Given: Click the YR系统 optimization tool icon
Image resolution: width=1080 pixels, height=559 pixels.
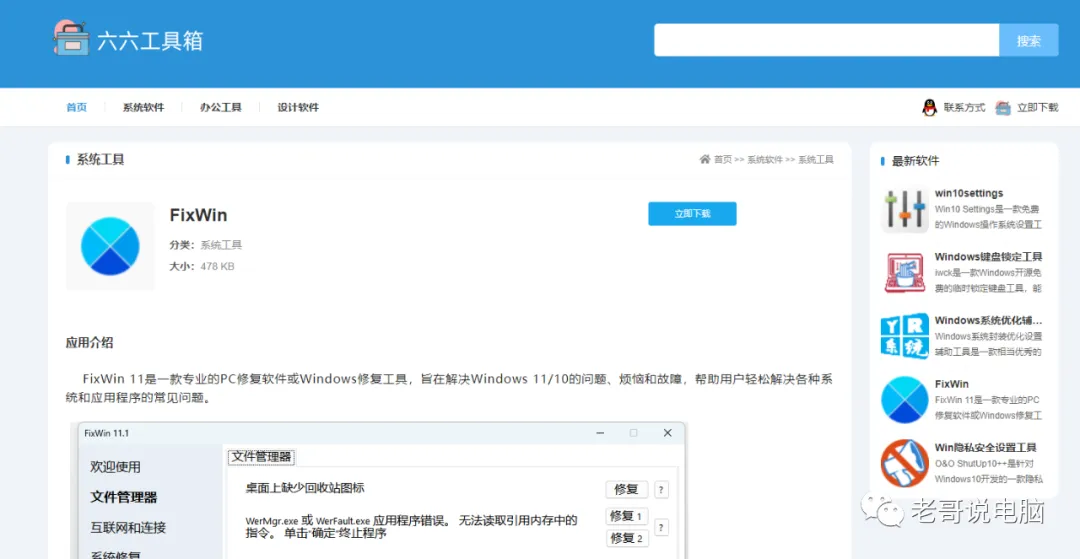Looking at the screenshot, I should coord(905,336).
